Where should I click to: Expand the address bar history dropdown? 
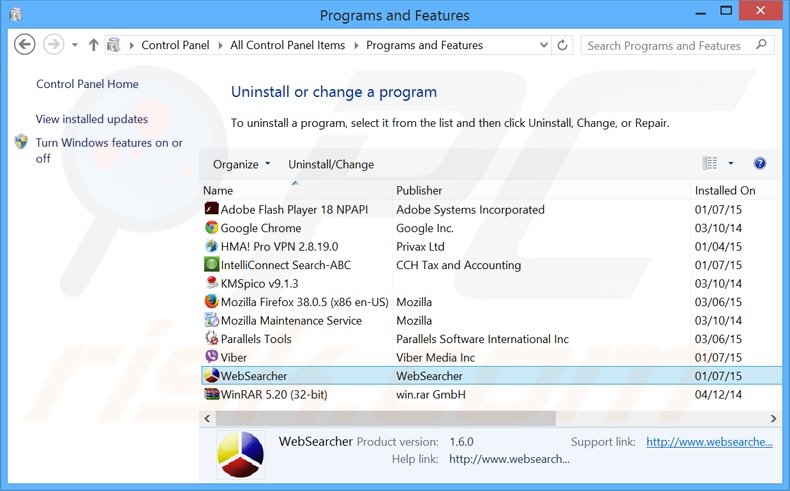pyautogui.click(x=544, y=45)
